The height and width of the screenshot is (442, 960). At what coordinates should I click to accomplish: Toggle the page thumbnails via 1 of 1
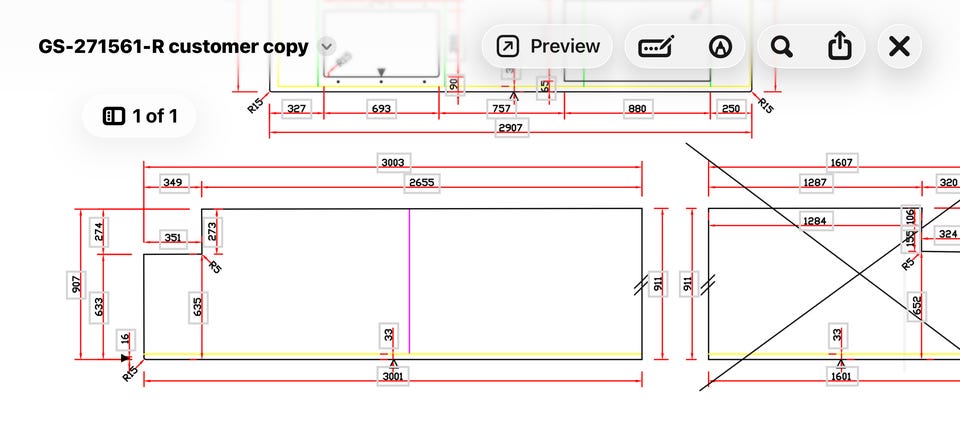[140, 116]
